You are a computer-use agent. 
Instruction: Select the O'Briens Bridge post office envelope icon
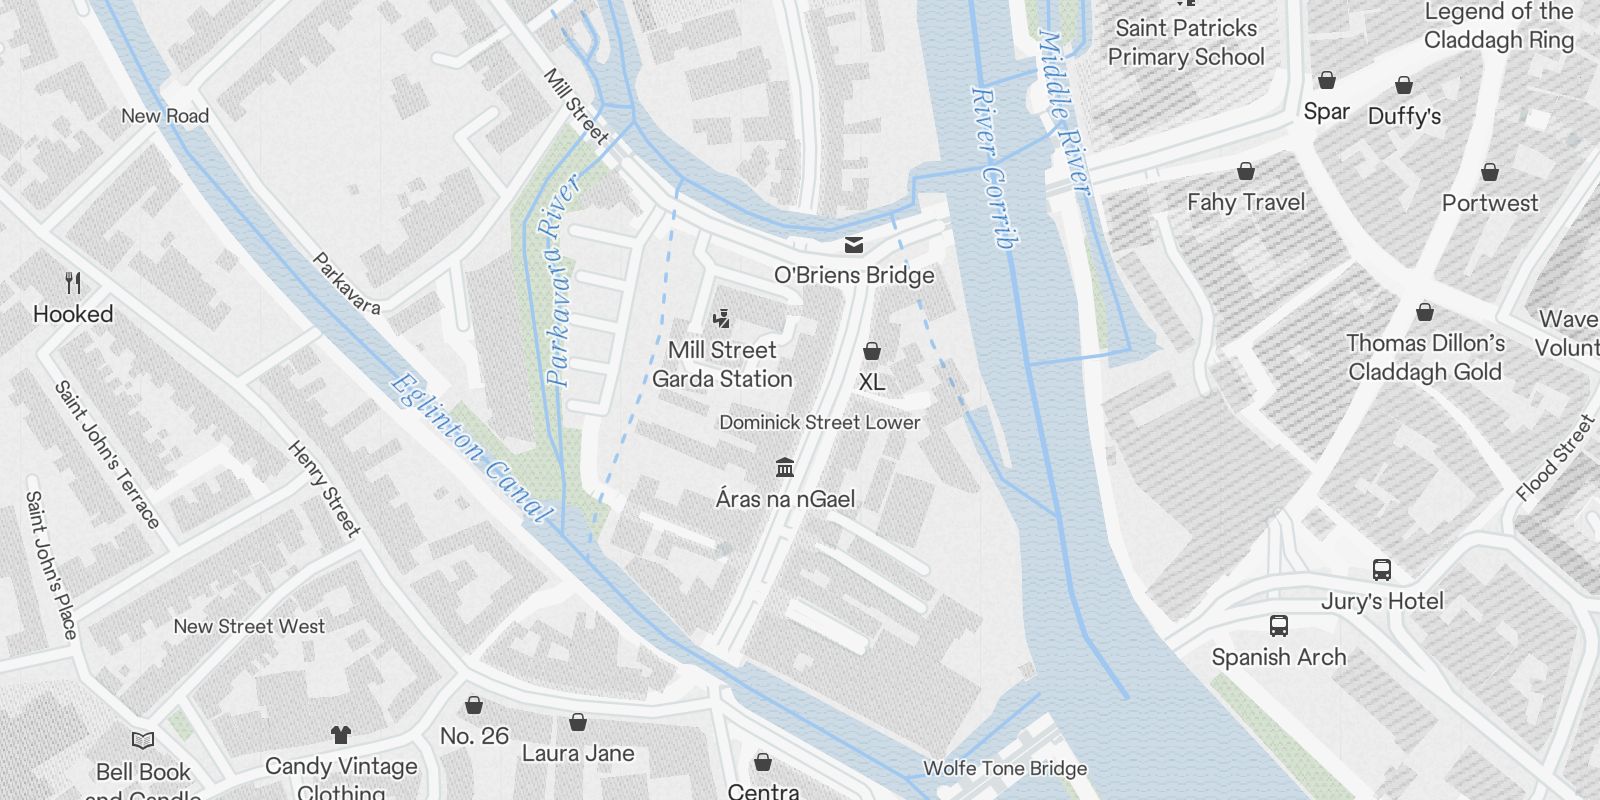point(854,245)
